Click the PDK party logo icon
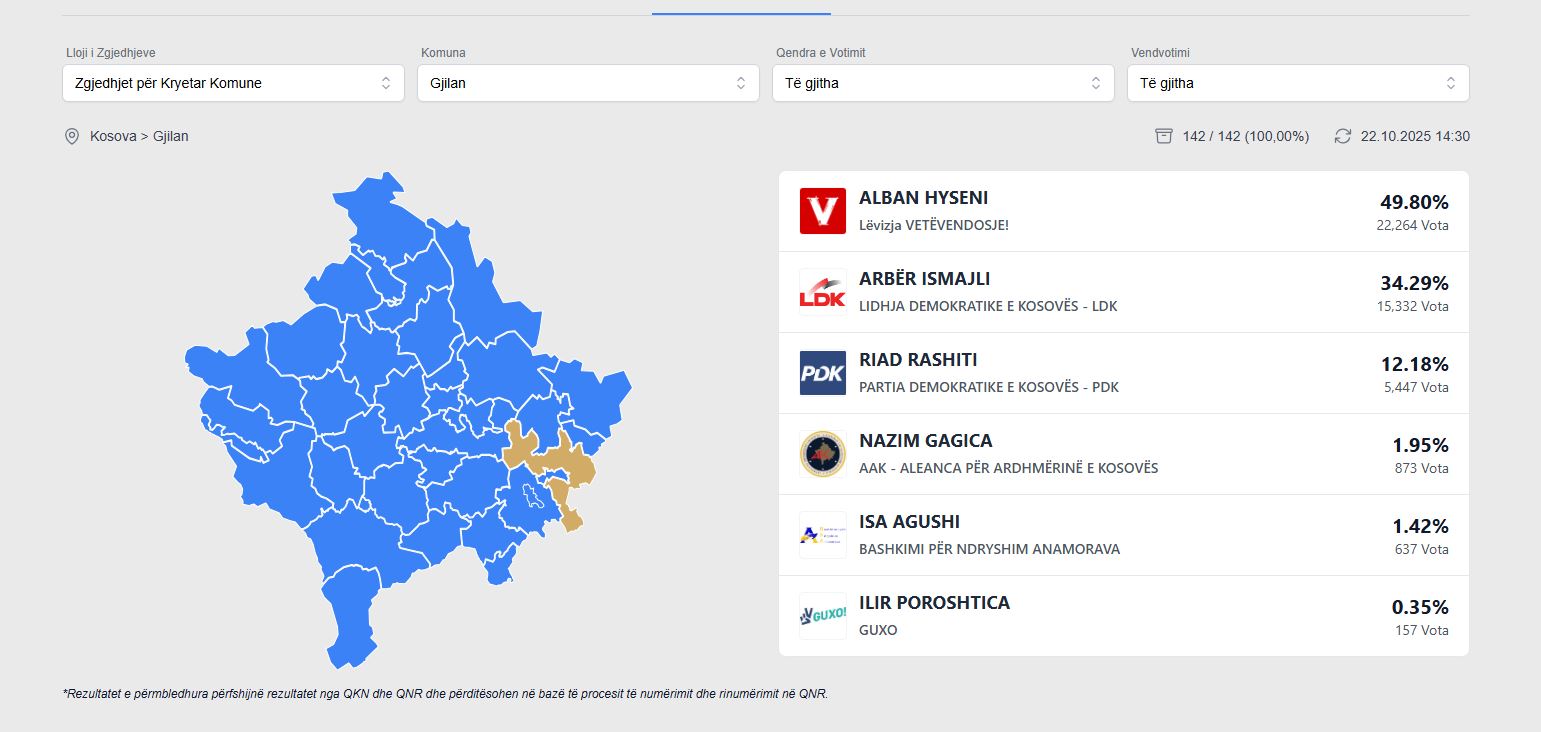1541x732 pixels. (822, 373)
